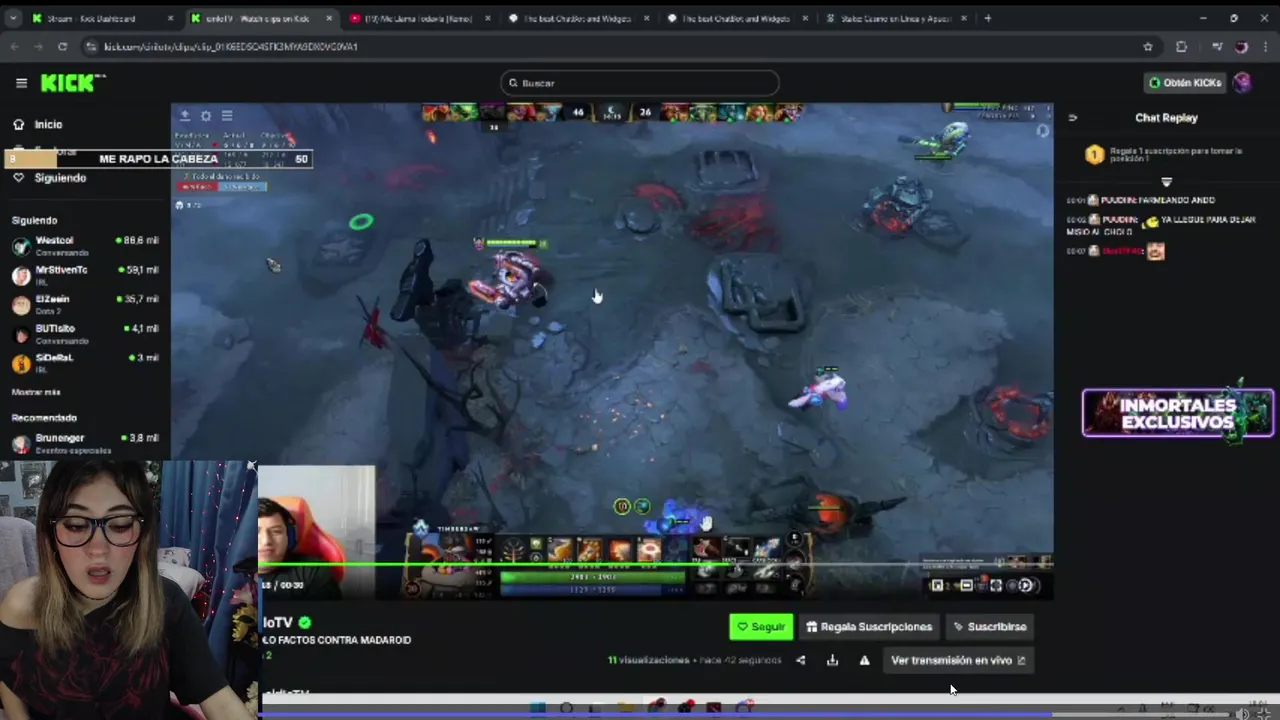
Task: Click the Seguir follow button
Action: click(761, 627)
